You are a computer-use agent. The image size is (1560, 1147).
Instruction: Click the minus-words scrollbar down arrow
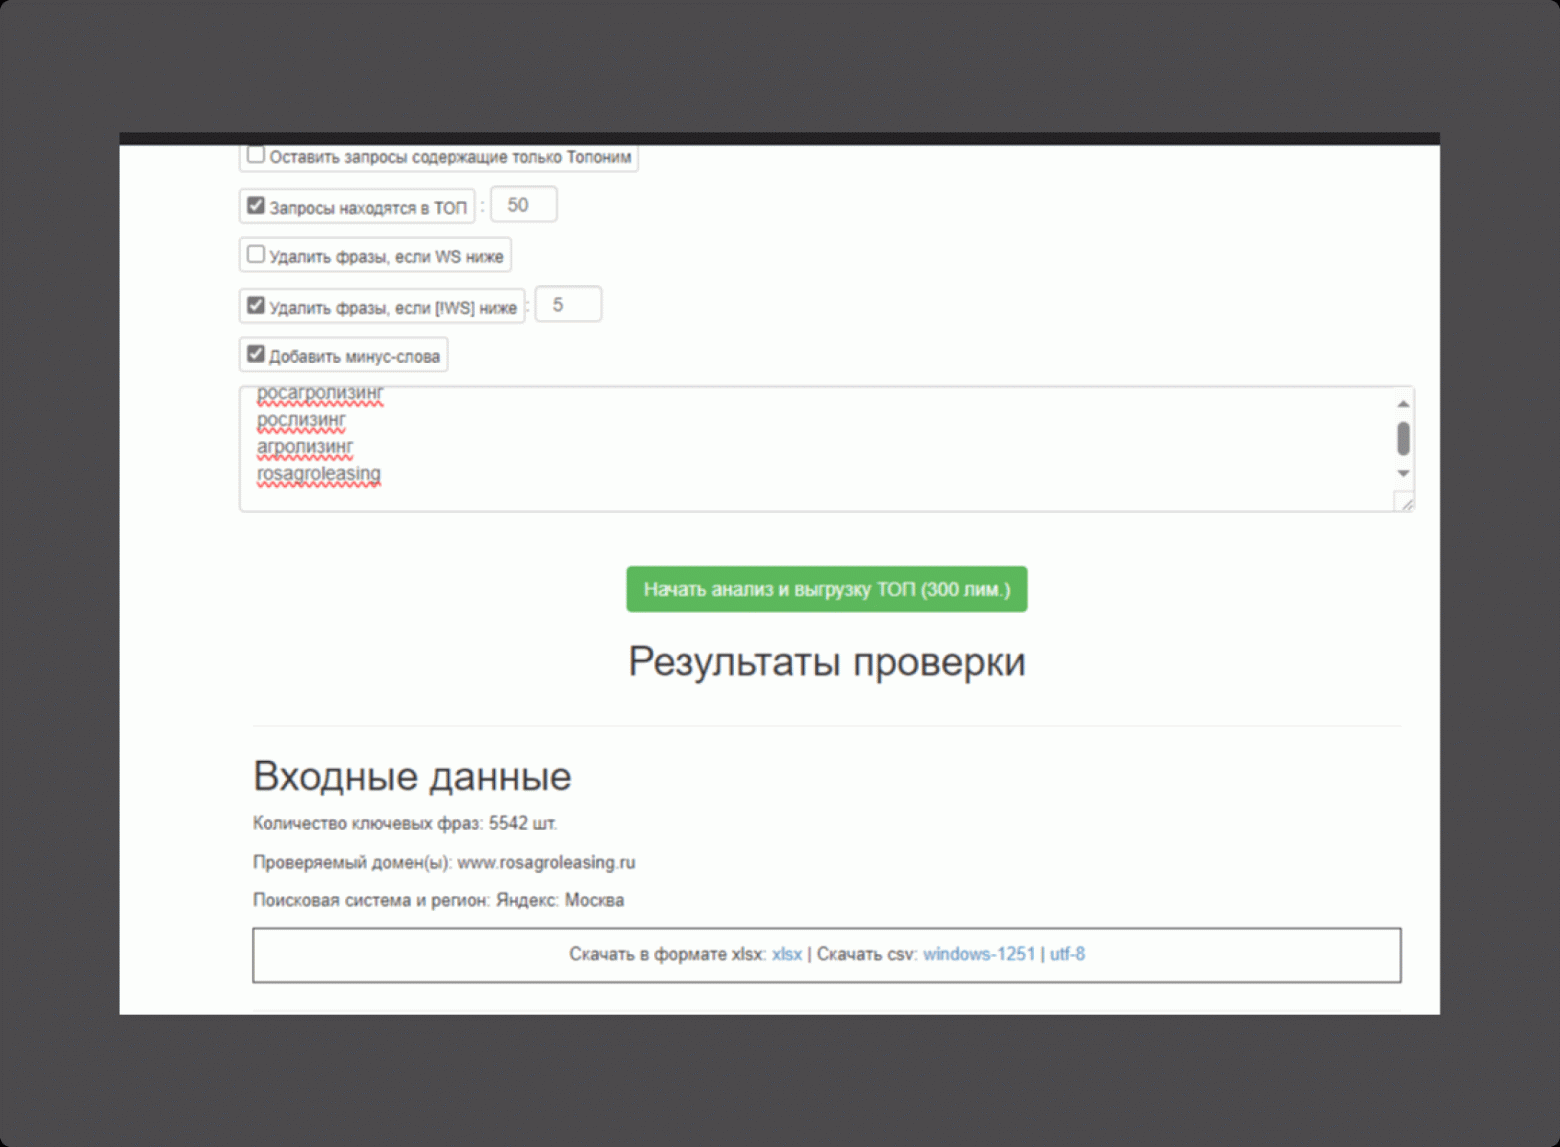point(1403,473)
